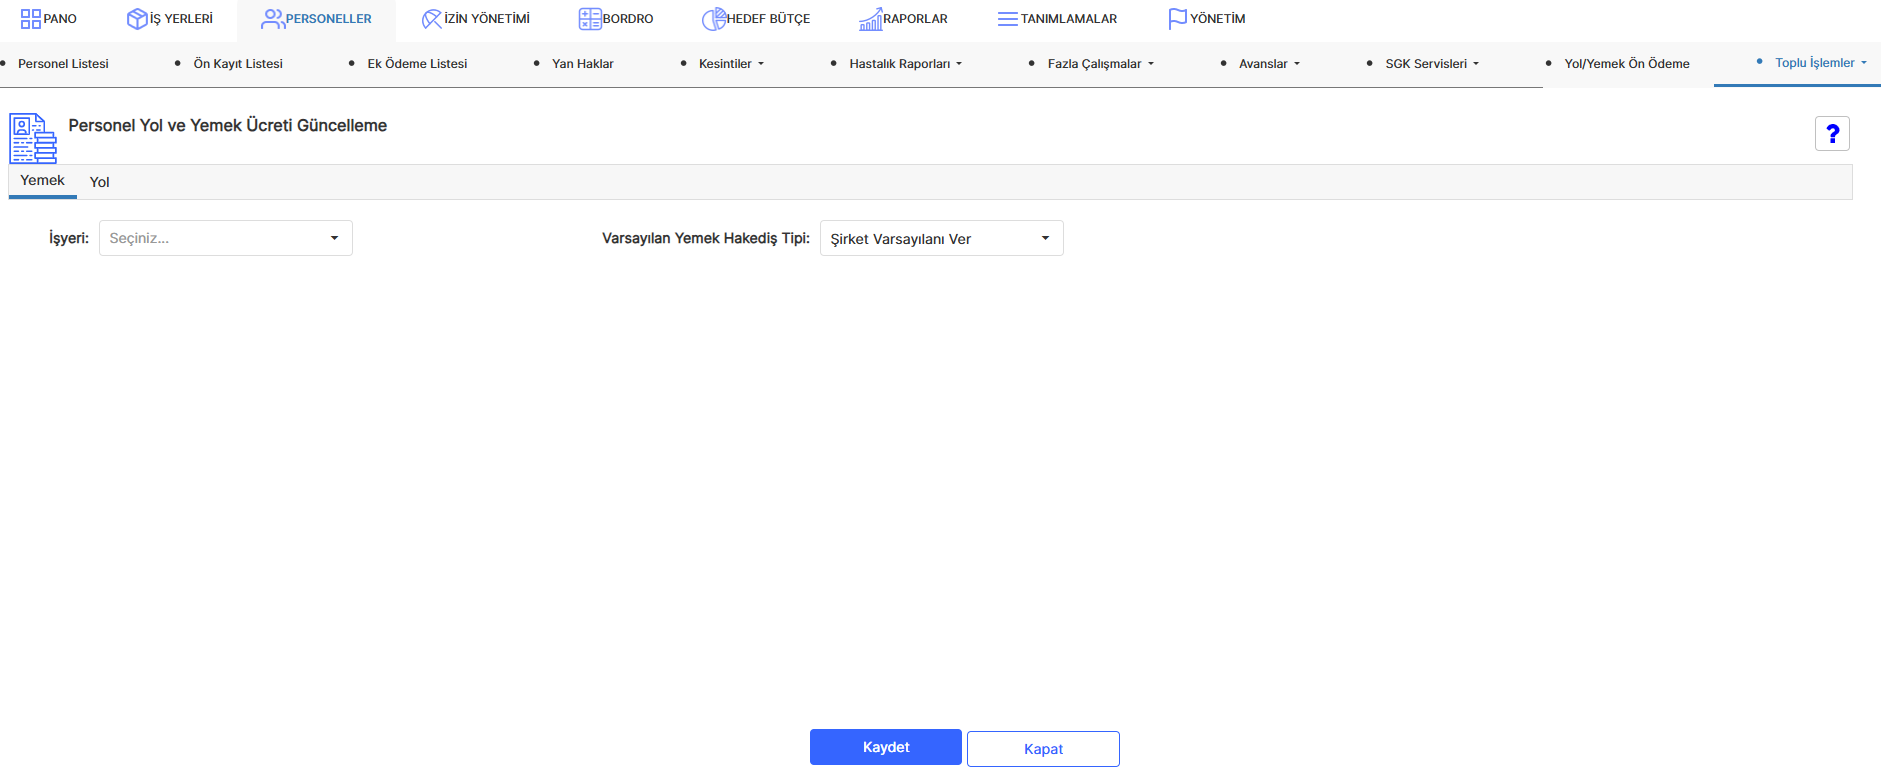This screenshot has width=1881, height=784.
Task: Open the TANIMLAMALAR list icon
Action: coord(1008,19)
